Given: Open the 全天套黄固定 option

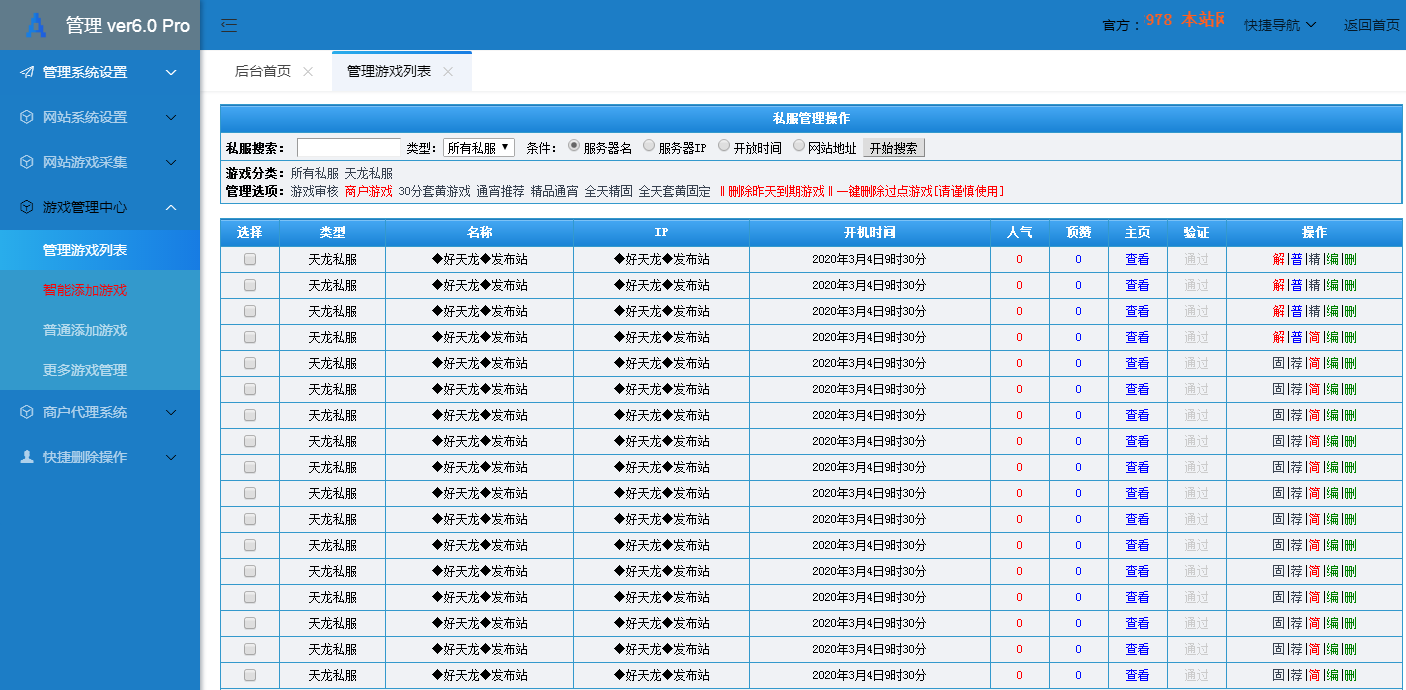Looking at the screenshot, I should click(x=674, y=191).
